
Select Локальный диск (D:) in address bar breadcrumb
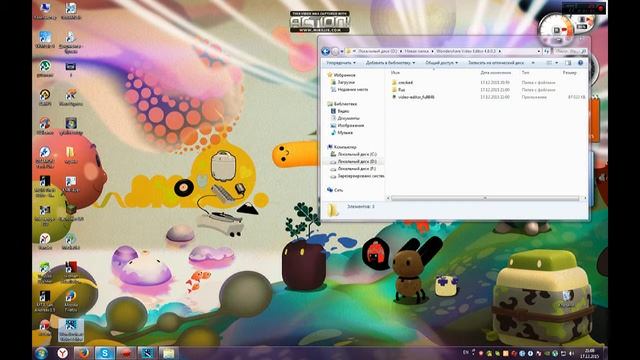coord(377,51)
